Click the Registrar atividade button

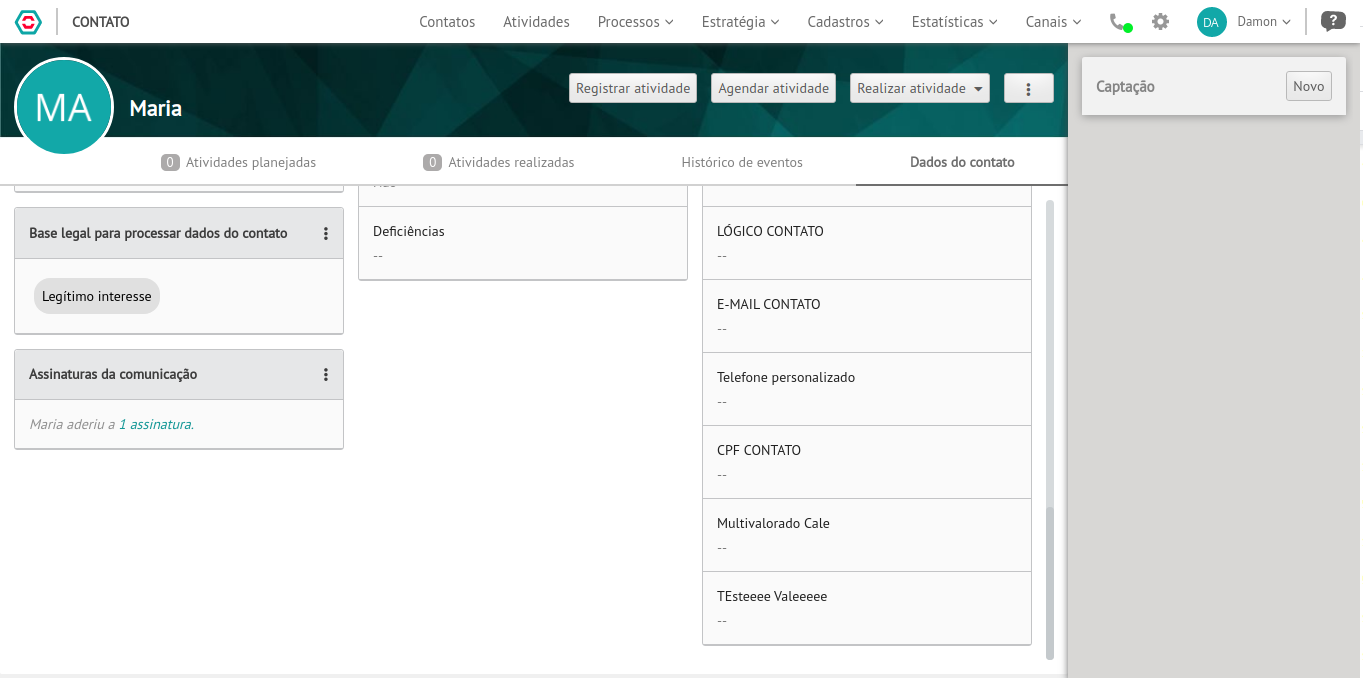click(x=633, y=88)
